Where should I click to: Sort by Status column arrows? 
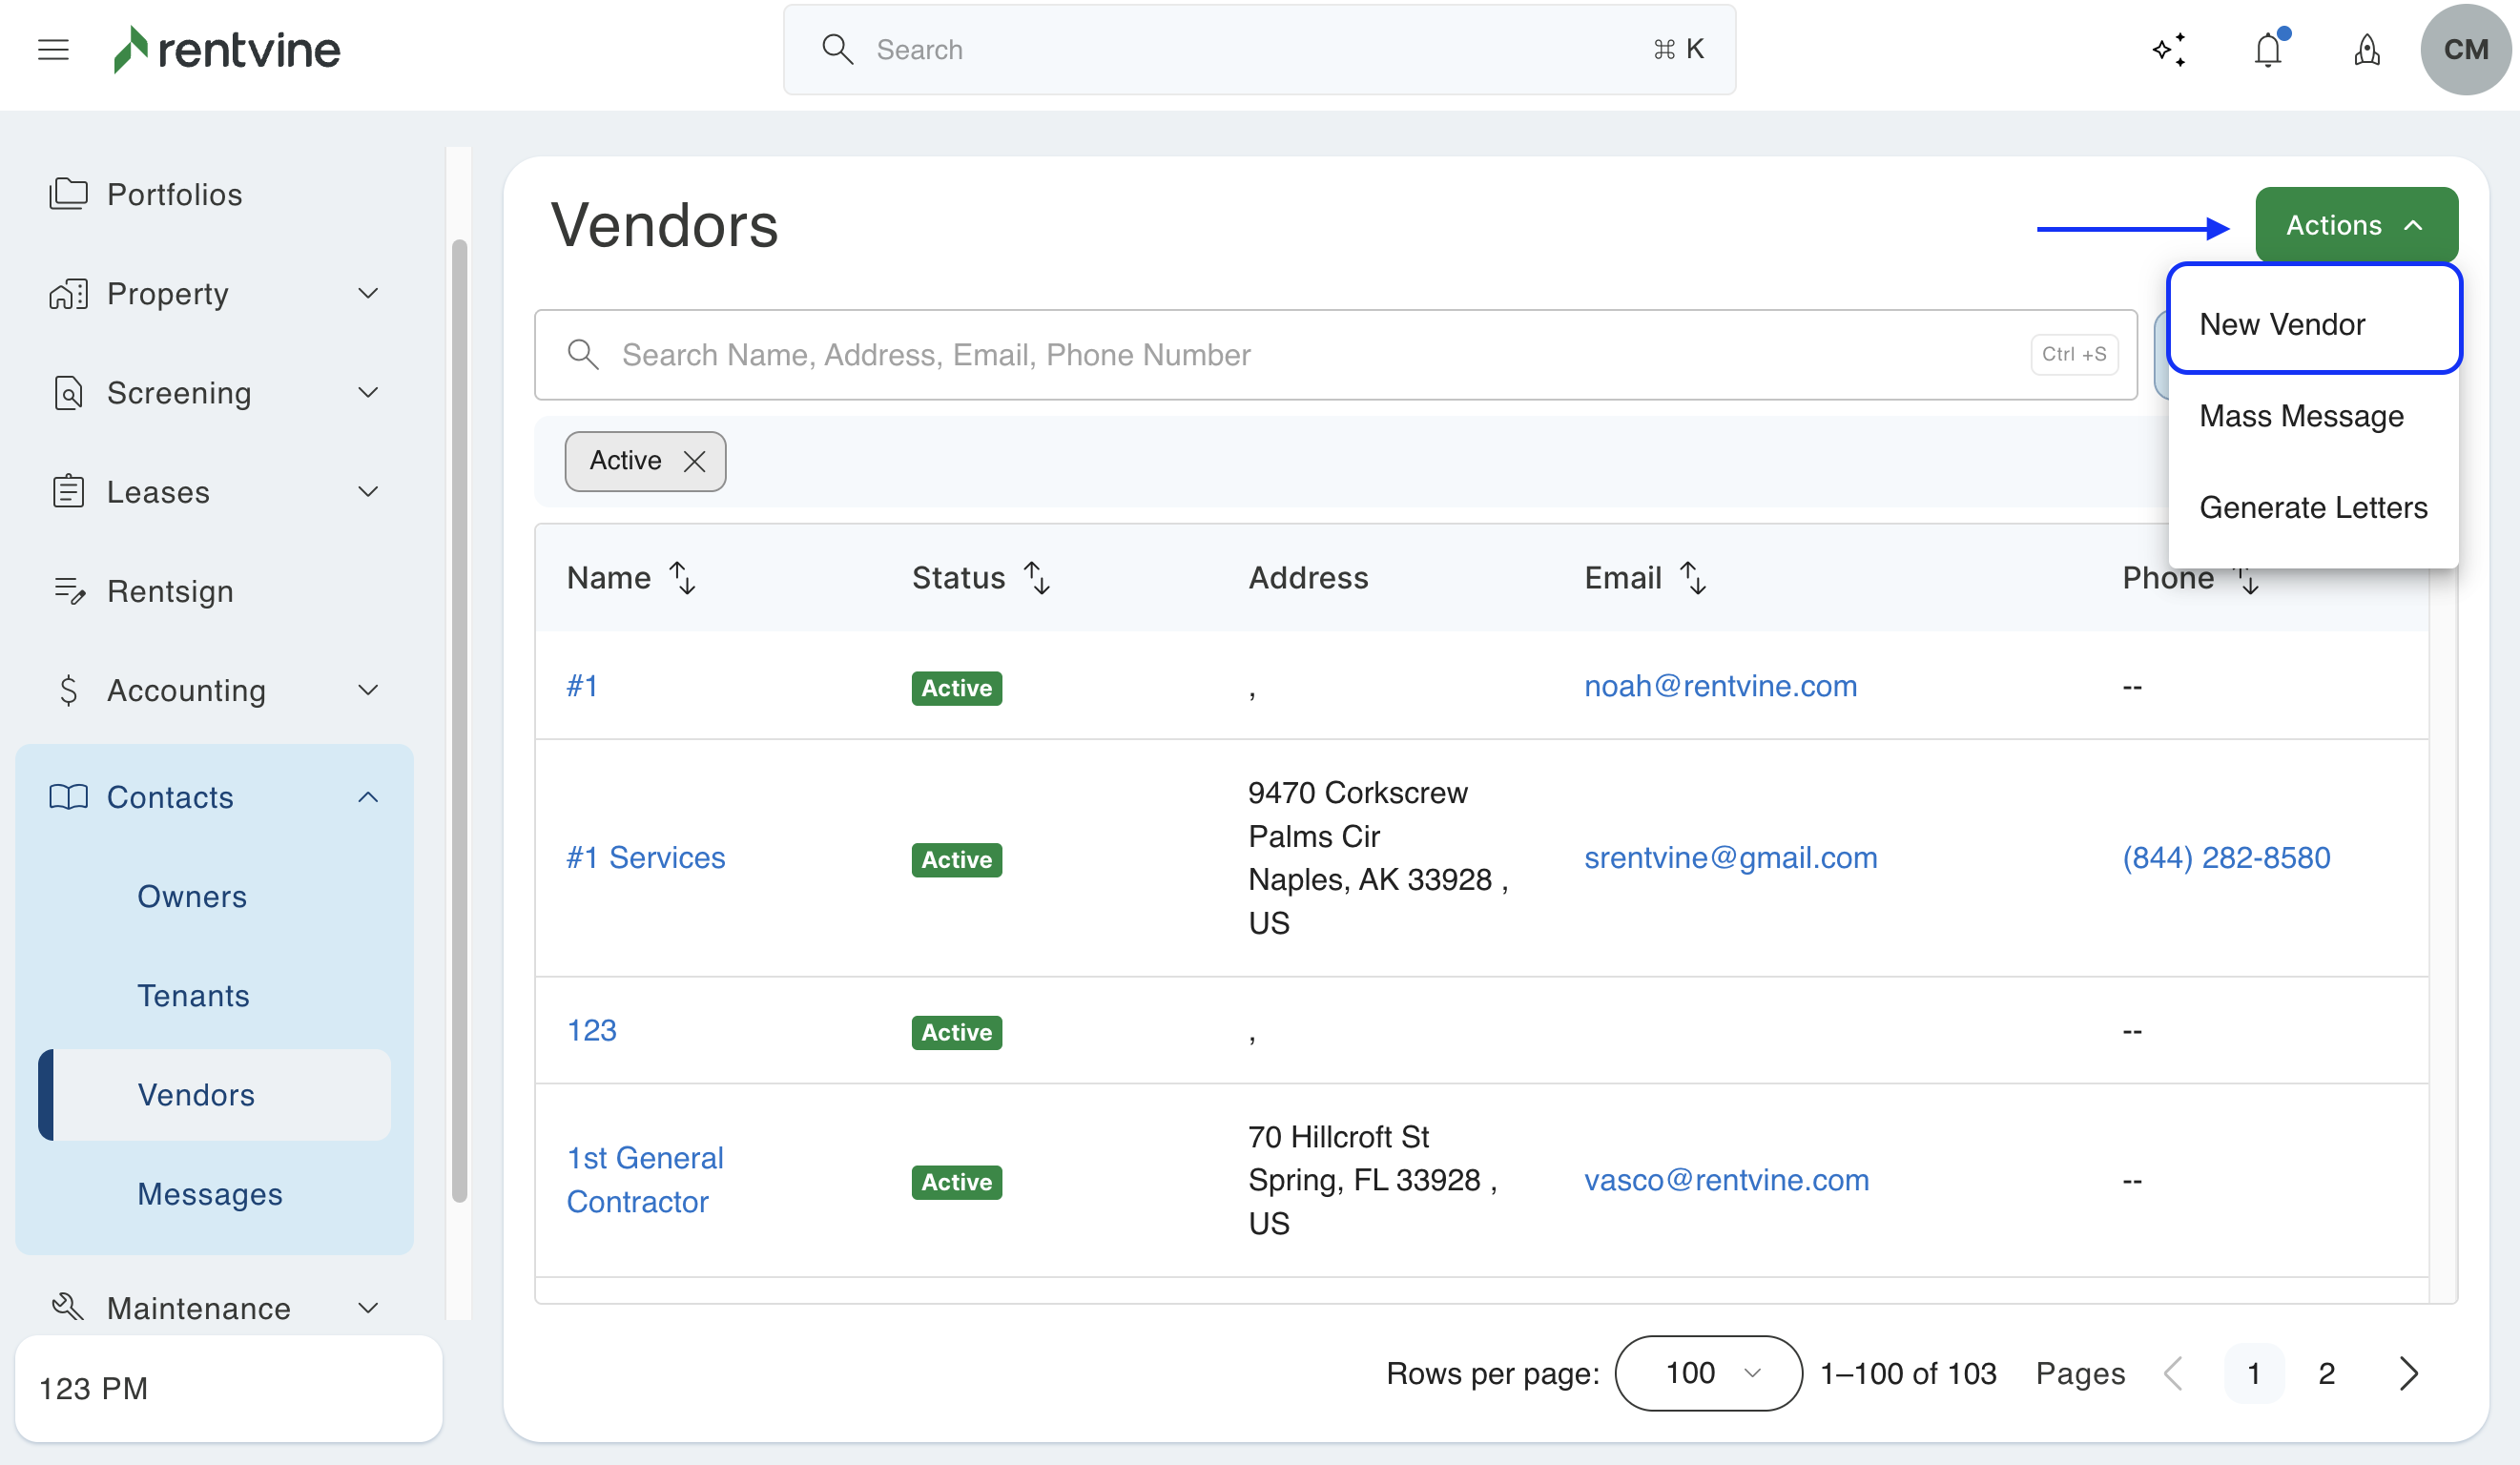point(1037,577)
